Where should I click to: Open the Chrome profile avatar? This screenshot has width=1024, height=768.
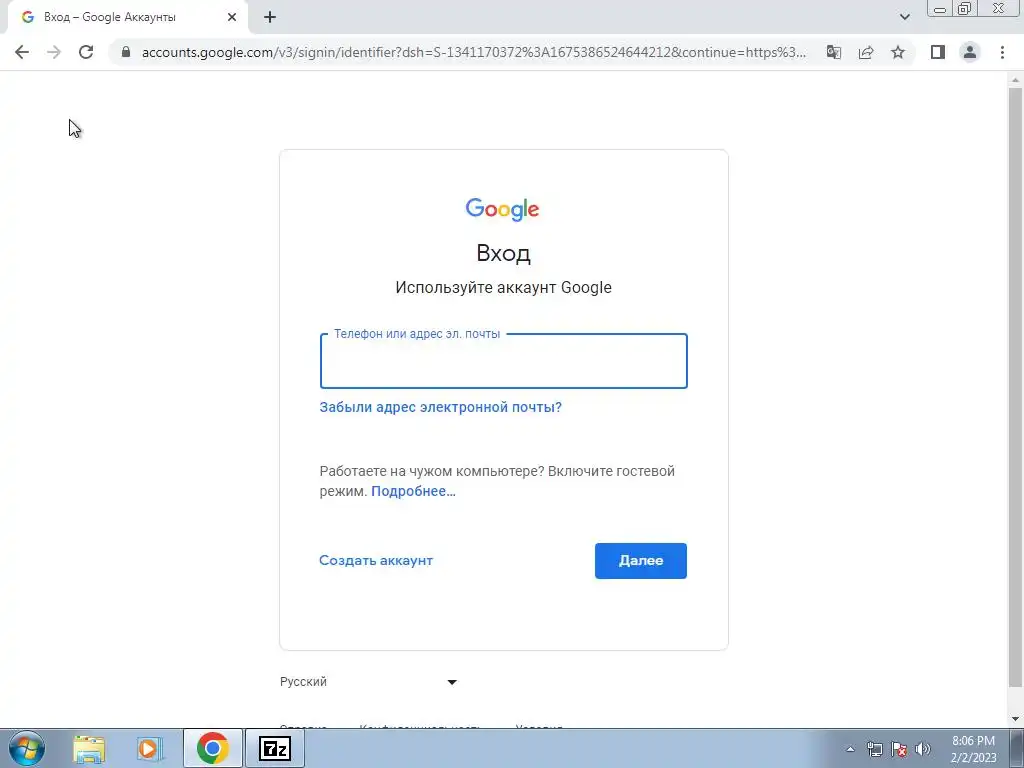(x=970, y=52)
